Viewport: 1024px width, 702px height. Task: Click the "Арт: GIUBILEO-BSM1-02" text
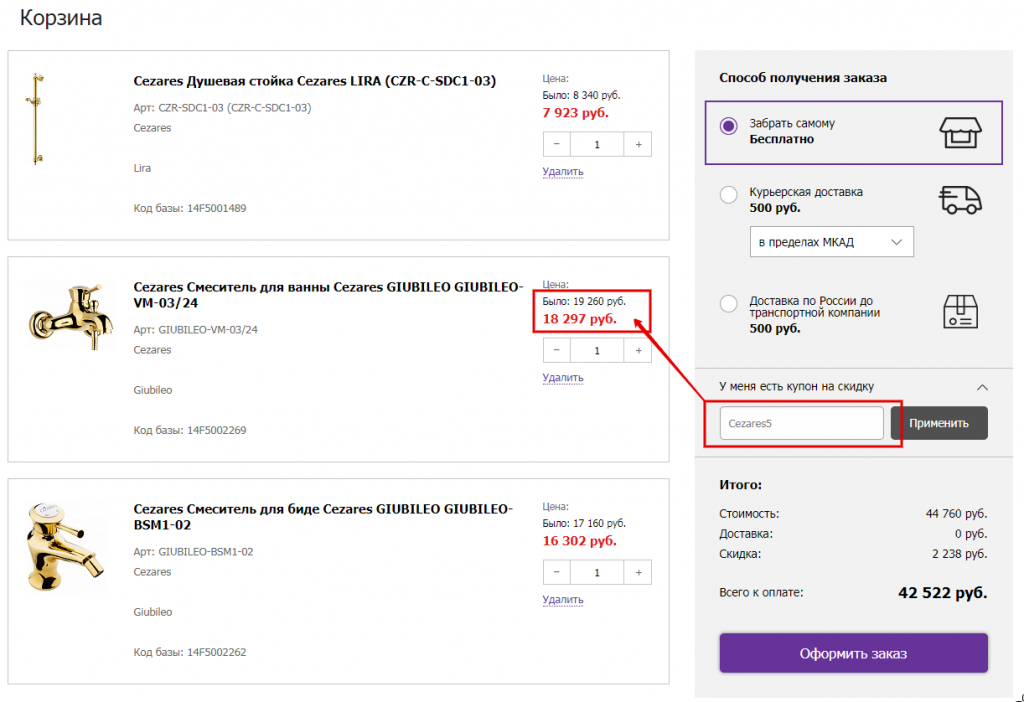tap(193, 552)
